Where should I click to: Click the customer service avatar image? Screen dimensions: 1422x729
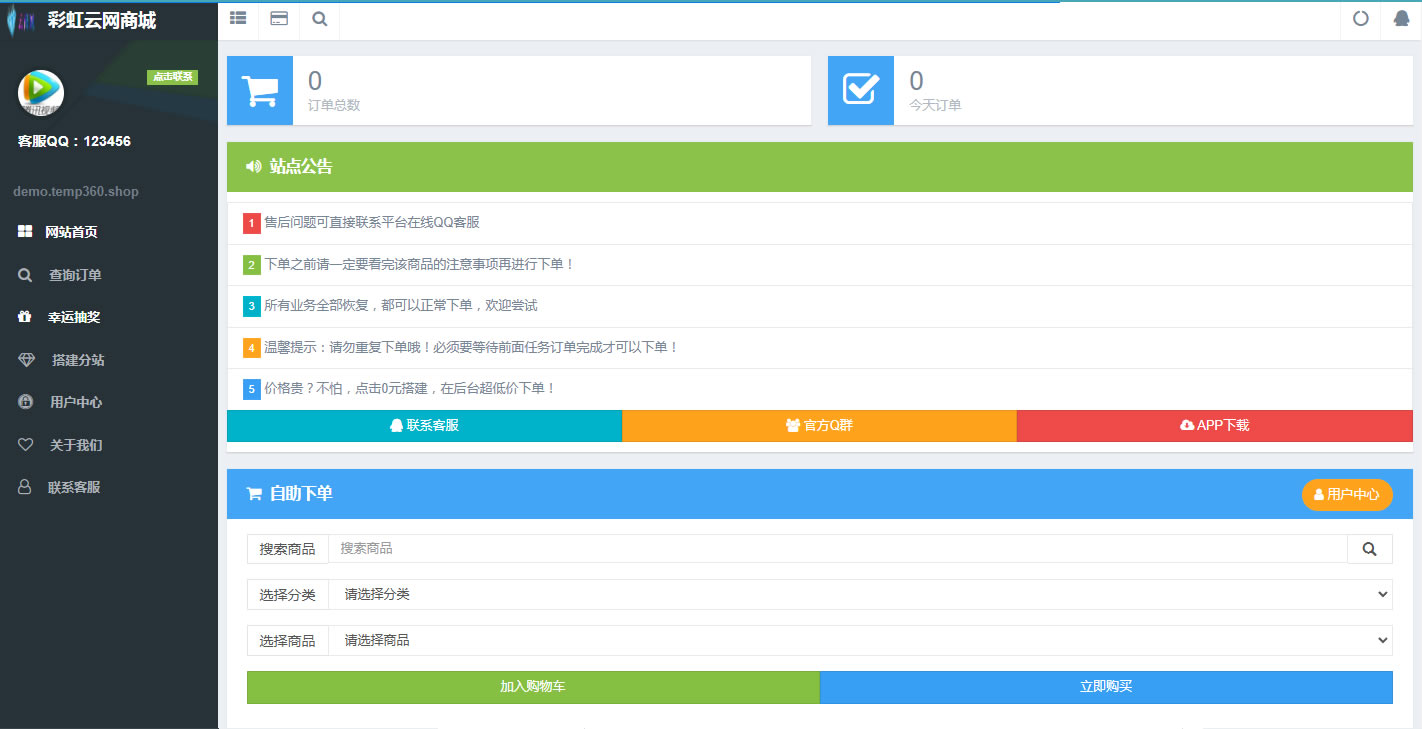(40, 93)
